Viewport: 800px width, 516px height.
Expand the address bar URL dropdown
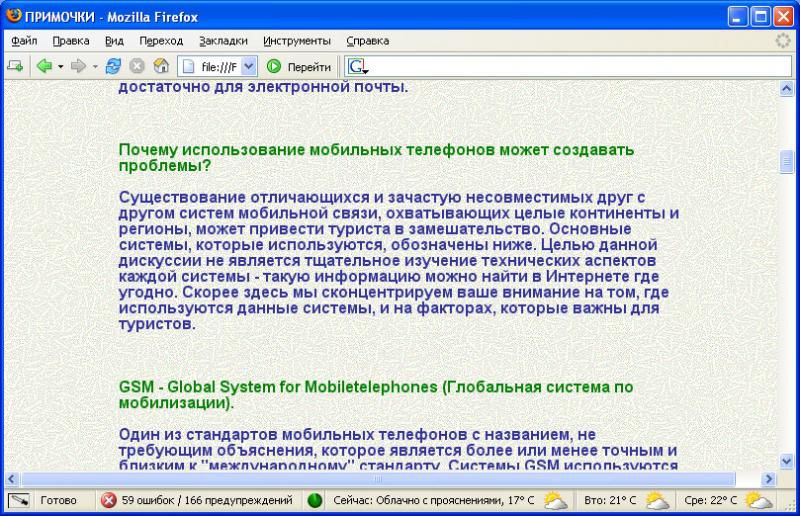click(x=248, y=66)
